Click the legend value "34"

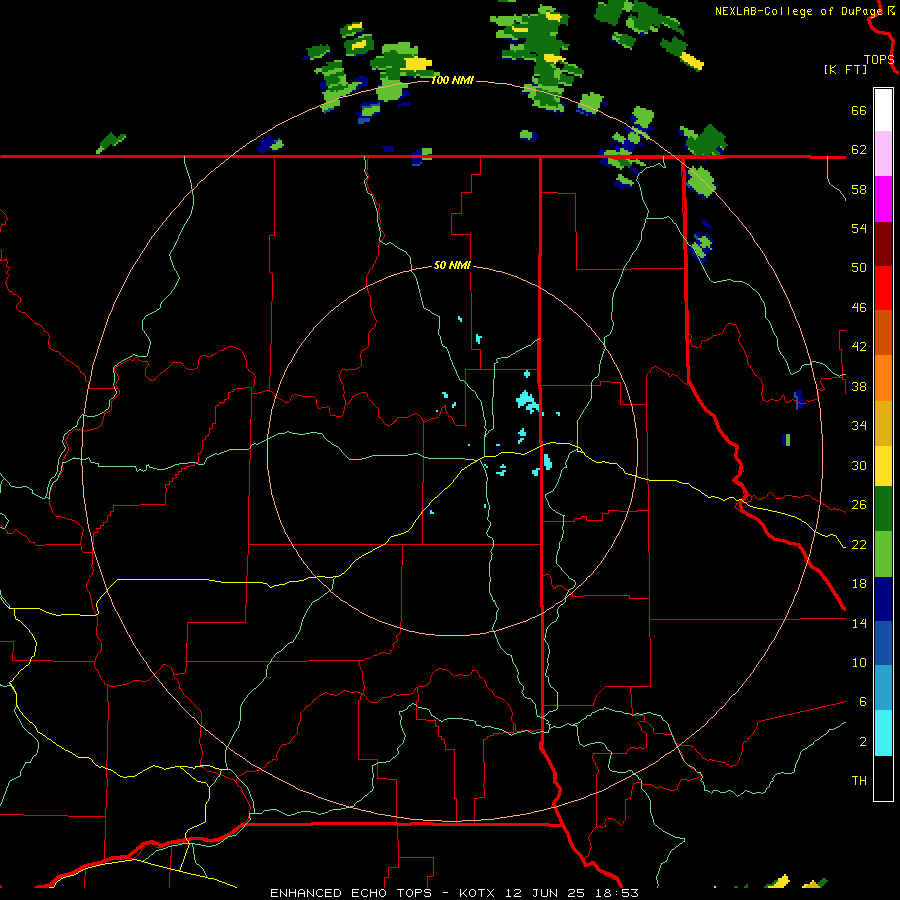coord(859,426)
